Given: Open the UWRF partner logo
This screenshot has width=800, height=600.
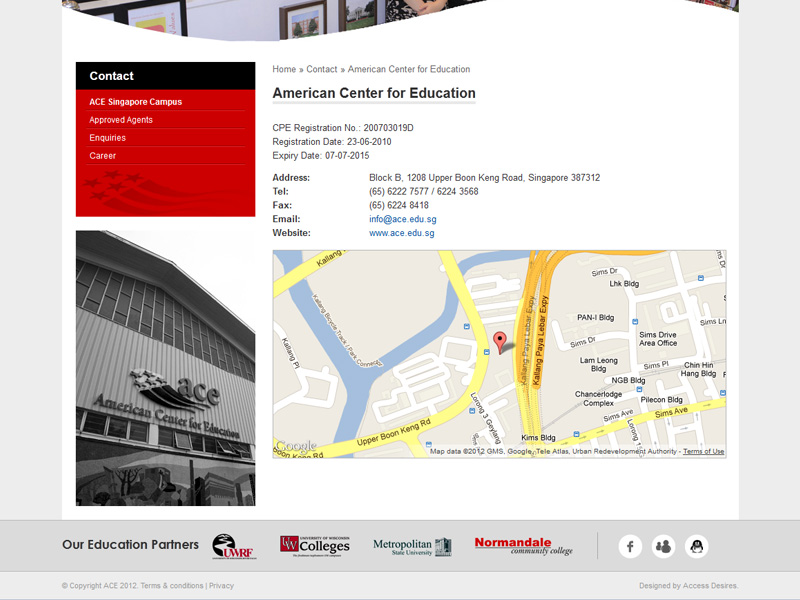Looking at the screenshot, I should tap(234, 546).
